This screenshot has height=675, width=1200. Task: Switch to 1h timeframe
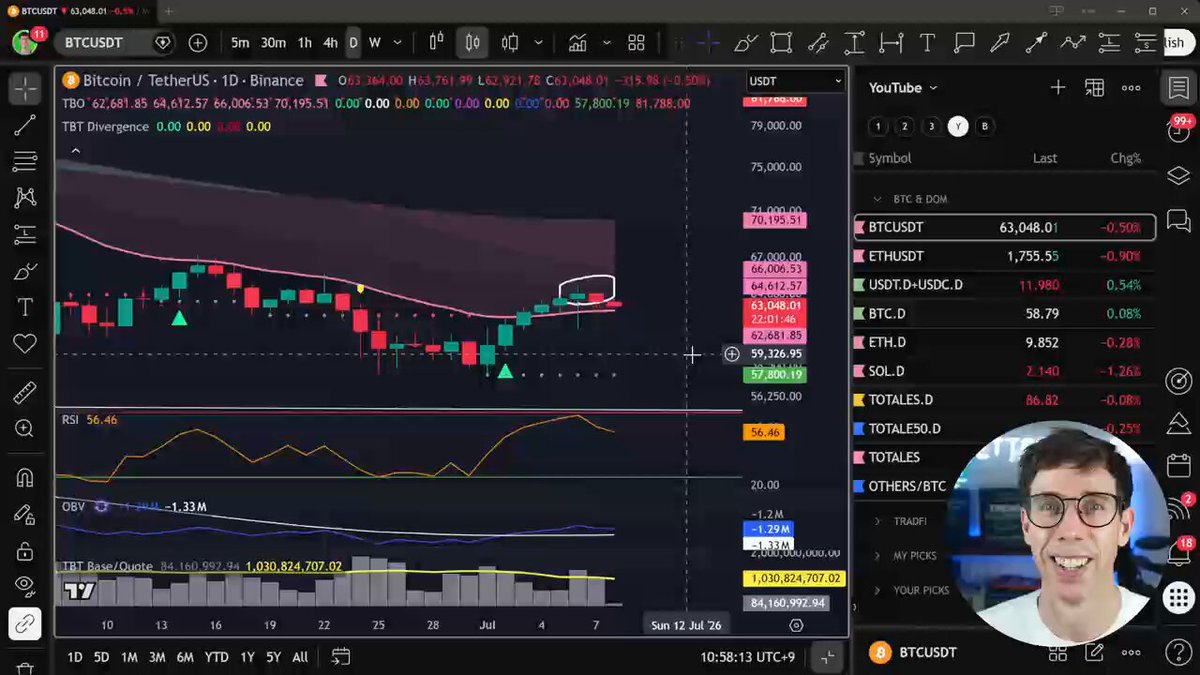coord(304,43)
